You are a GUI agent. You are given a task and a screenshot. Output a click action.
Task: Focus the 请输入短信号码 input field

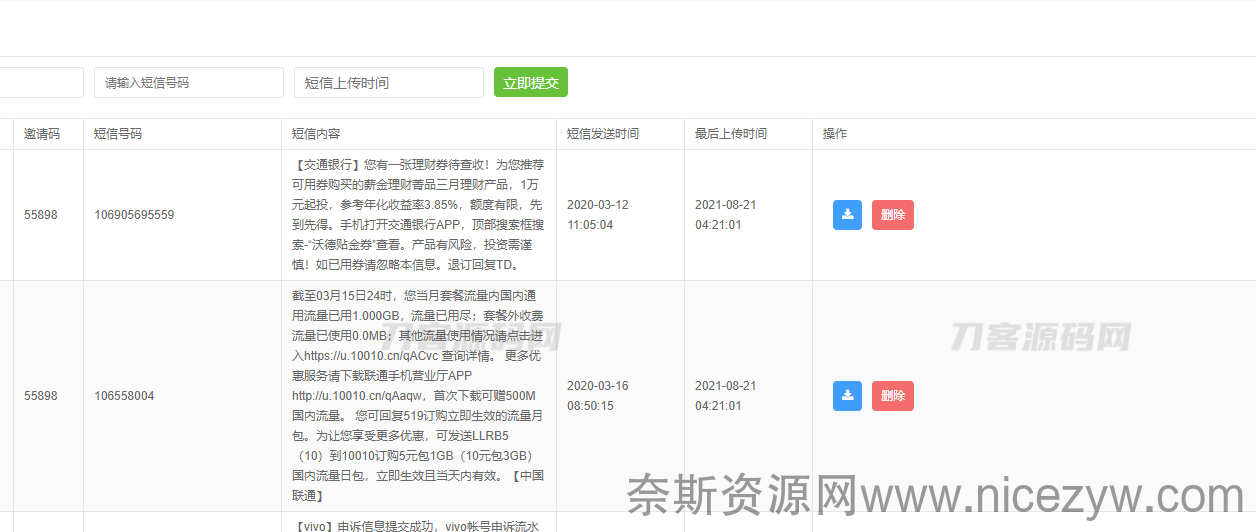pyautogui.click(x=189, y=82)
